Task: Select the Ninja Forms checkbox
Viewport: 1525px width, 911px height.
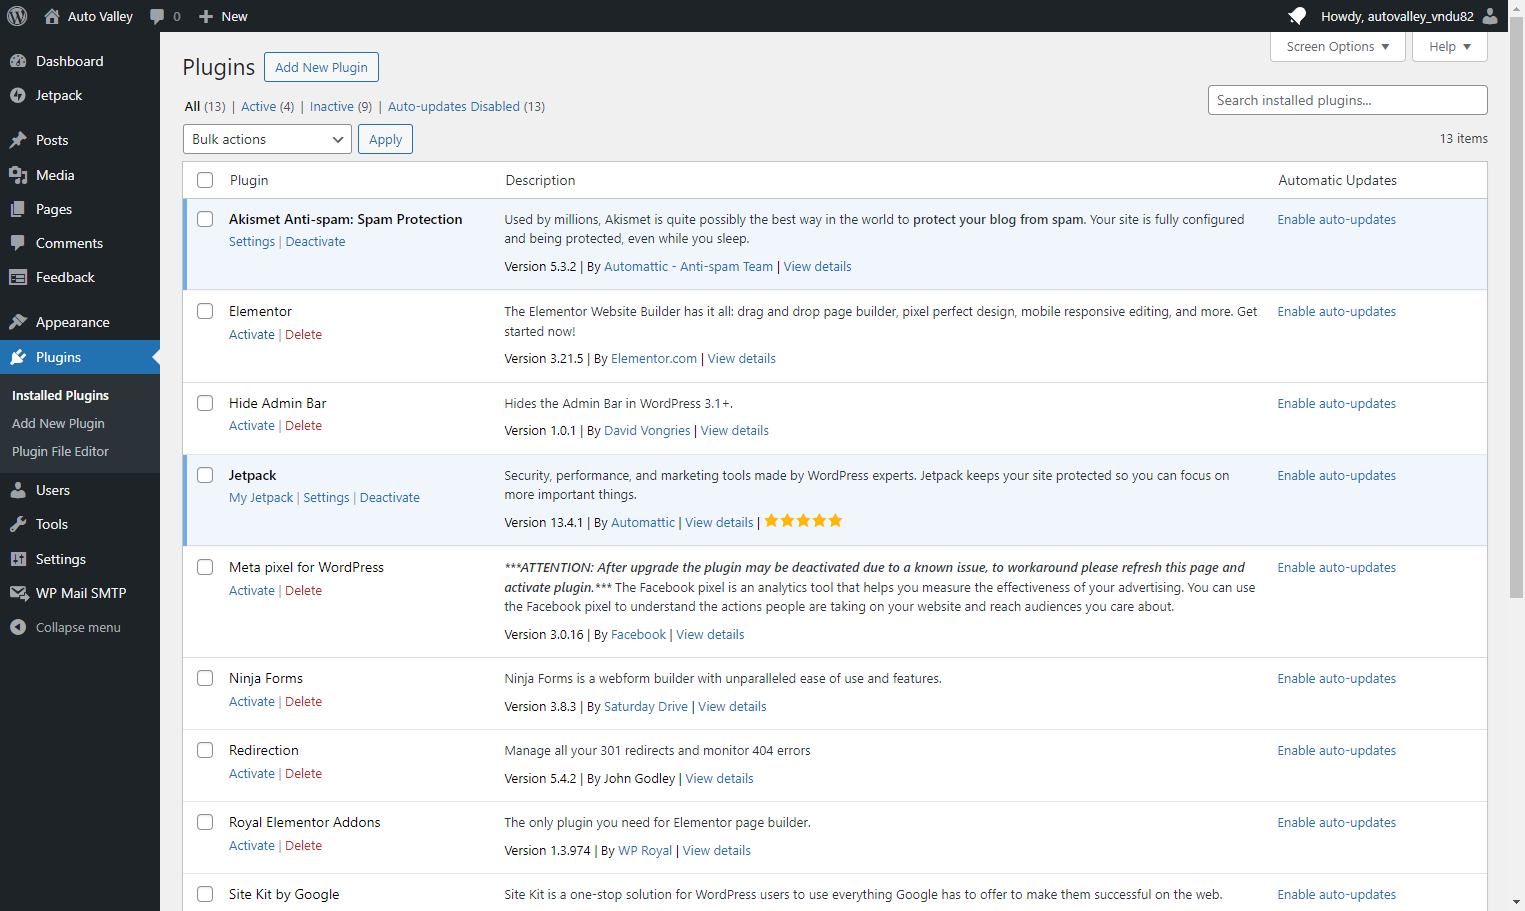Action: (205, 678)
